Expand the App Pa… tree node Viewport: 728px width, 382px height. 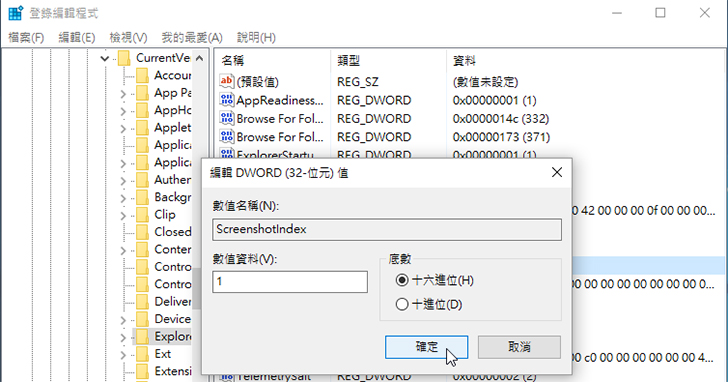click(x=123, y=94)
